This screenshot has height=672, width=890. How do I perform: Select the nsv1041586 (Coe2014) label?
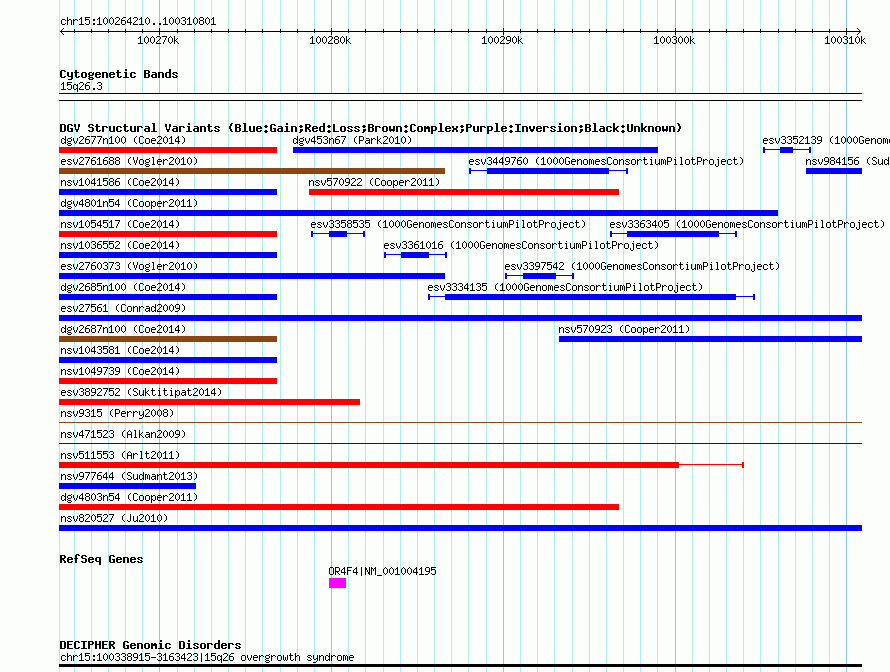(120, 182)
